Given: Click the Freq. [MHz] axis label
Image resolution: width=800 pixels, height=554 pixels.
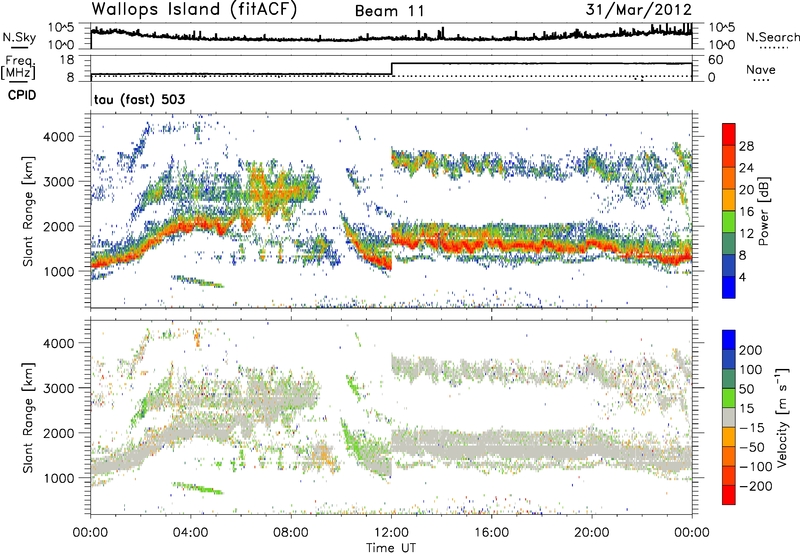Looking at the screenshot, I should pyautogui.click(x=19, y=67).
